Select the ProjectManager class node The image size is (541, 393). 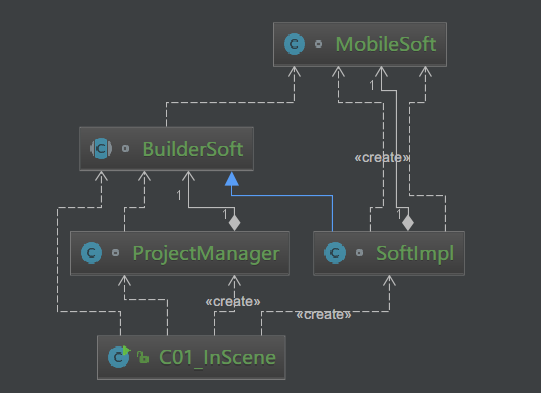coord(180,253)
